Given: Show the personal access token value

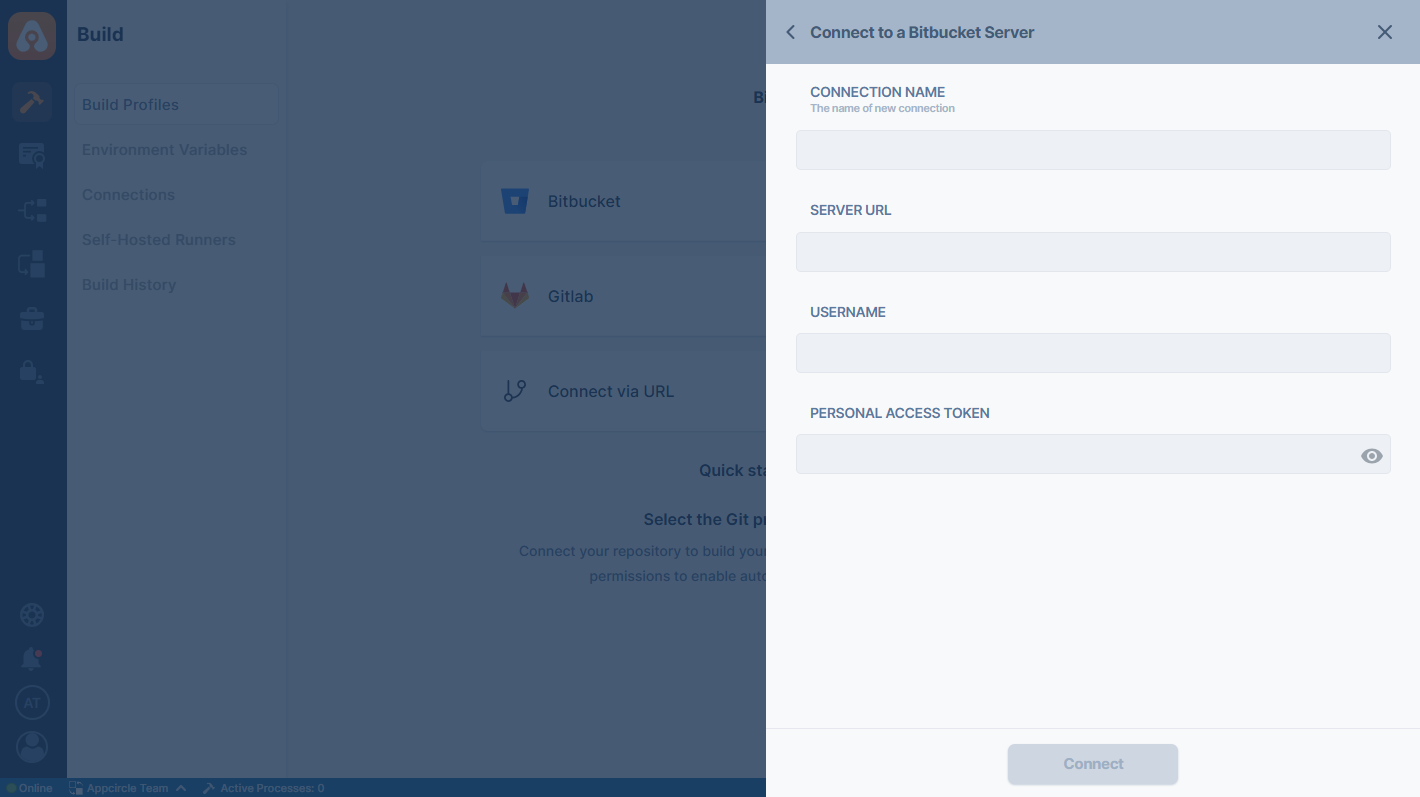Looking at the screenshot, I should pos(1372,456).
